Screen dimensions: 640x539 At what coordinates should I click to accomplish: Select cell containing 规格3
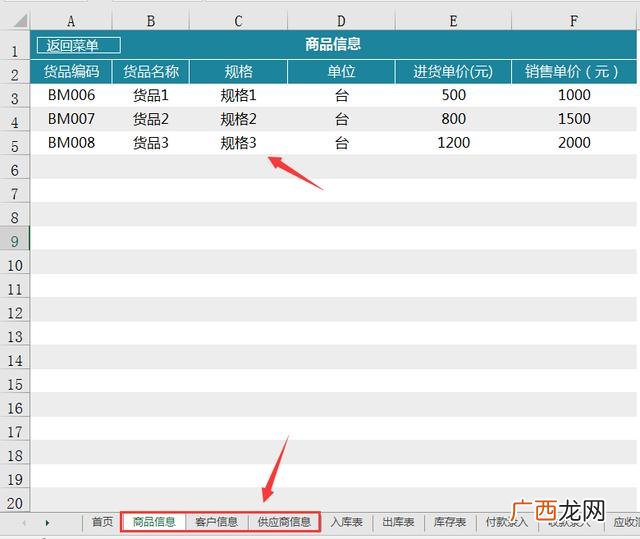tap(238, 142)
